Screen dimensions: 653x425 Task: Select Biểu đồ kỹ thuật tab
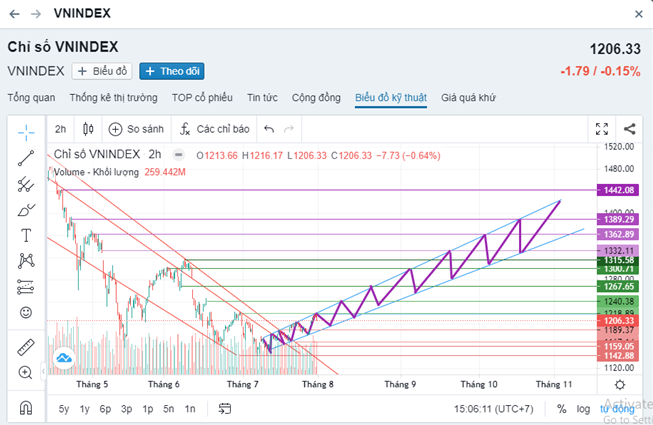click(x=391, y=98)
